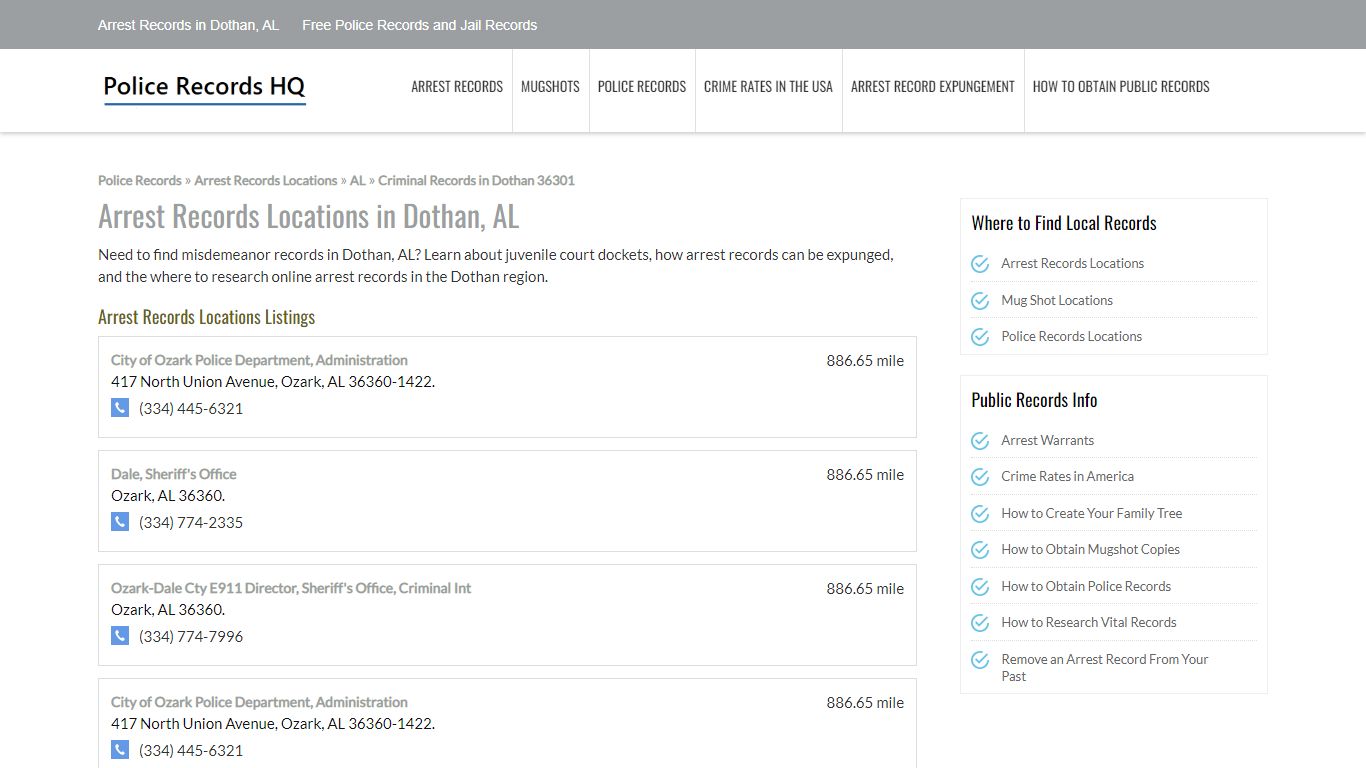Click the checkmark icon next to How to Create Your Family Tree
The height and width of the screenshot is (768, 1366).
[980, 514]
